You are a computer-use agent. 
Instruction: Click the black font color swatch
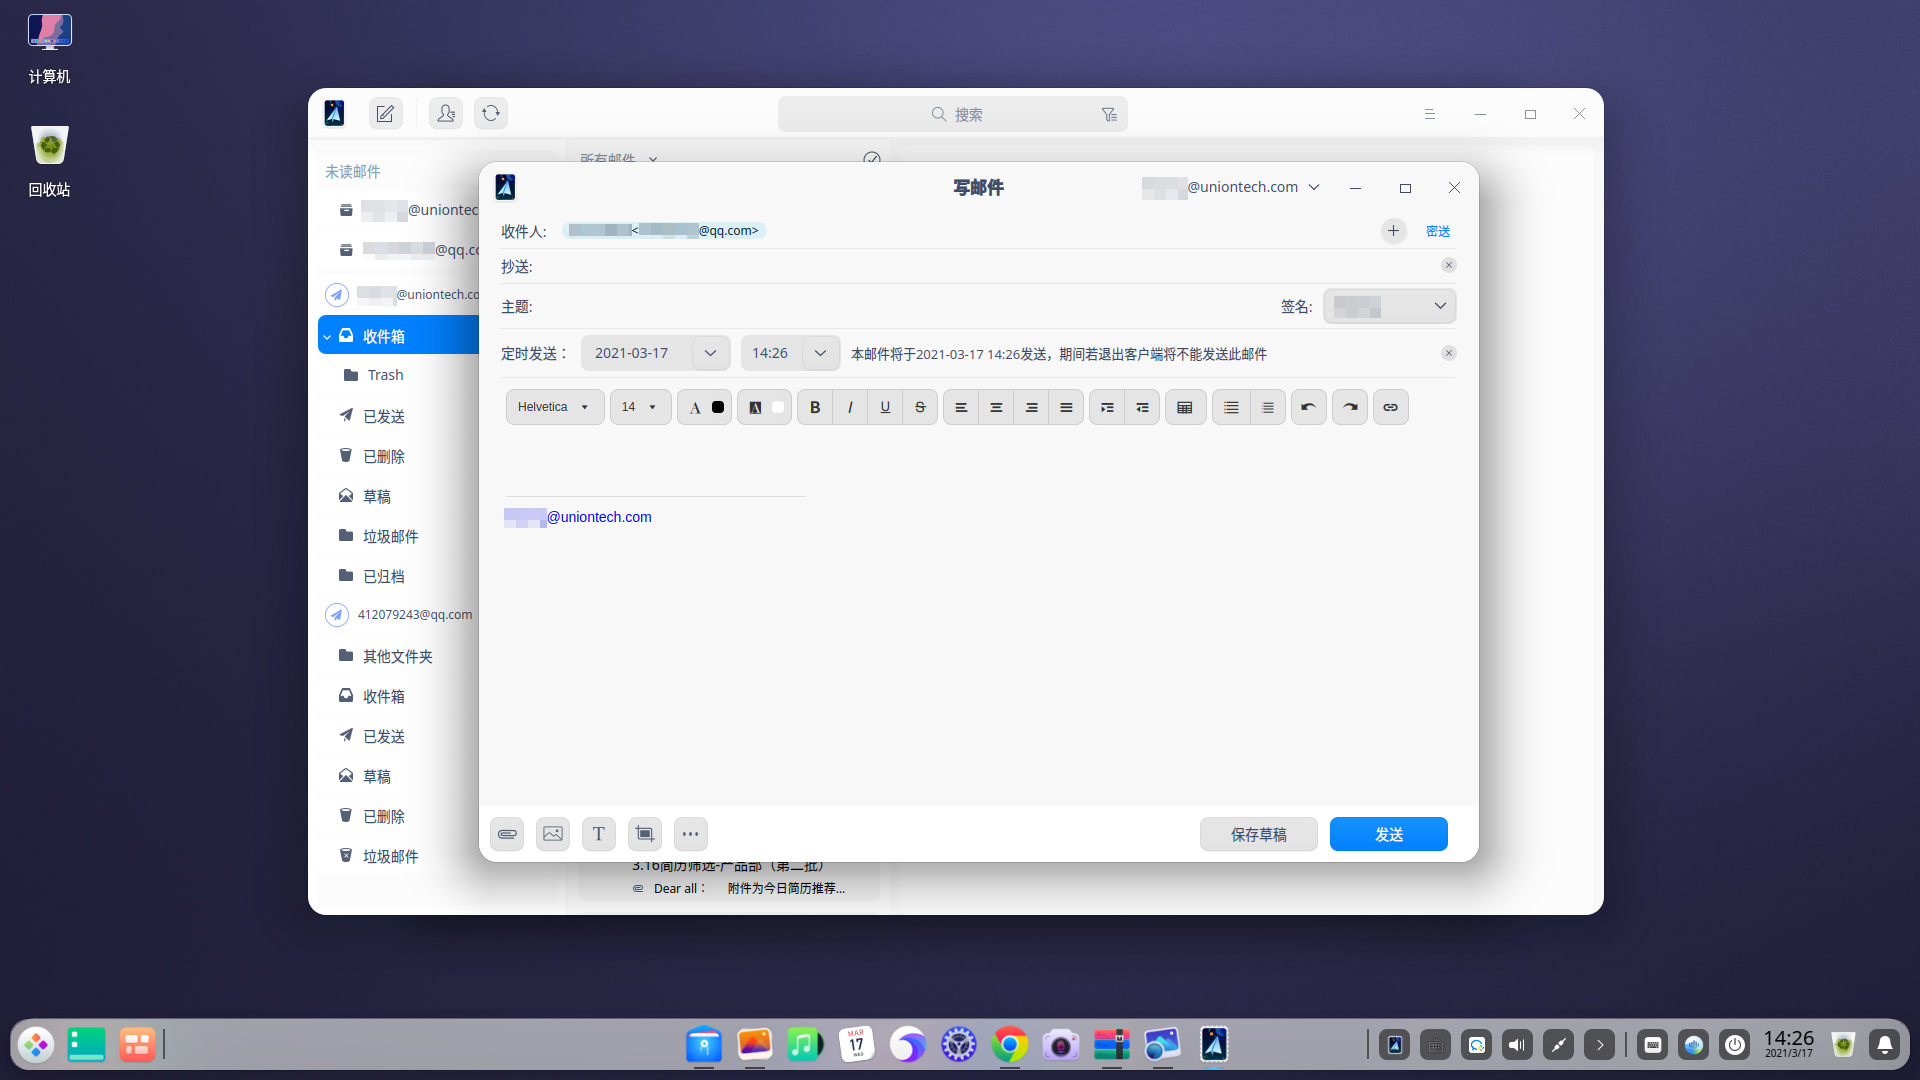point(718,407)
